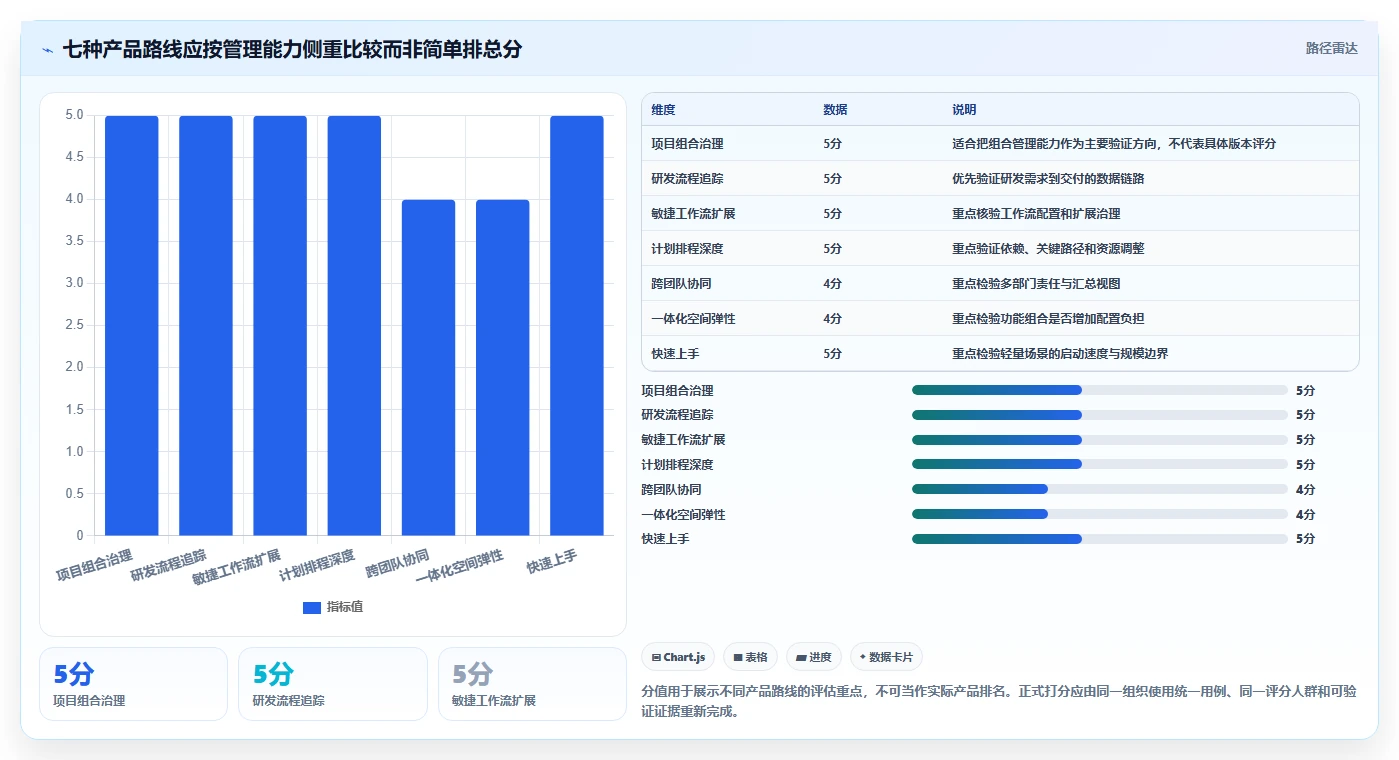1399x760 pixels.
Task: Click the lightning icon beside the title
Action: pos(48,50)
